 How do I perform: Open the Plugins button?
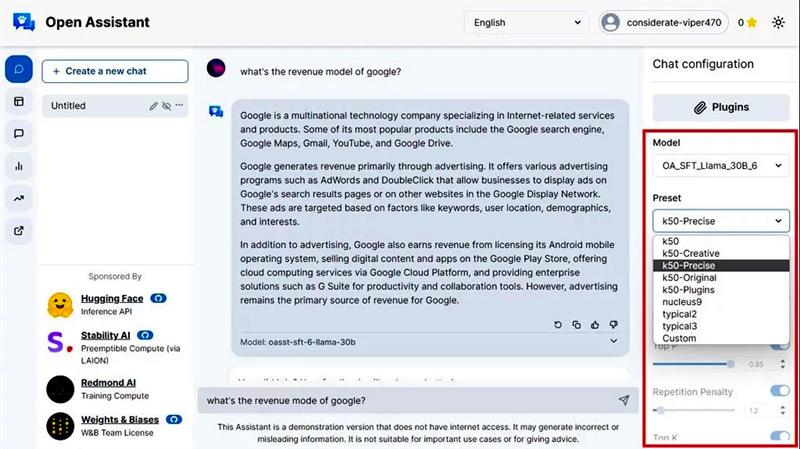720,107
